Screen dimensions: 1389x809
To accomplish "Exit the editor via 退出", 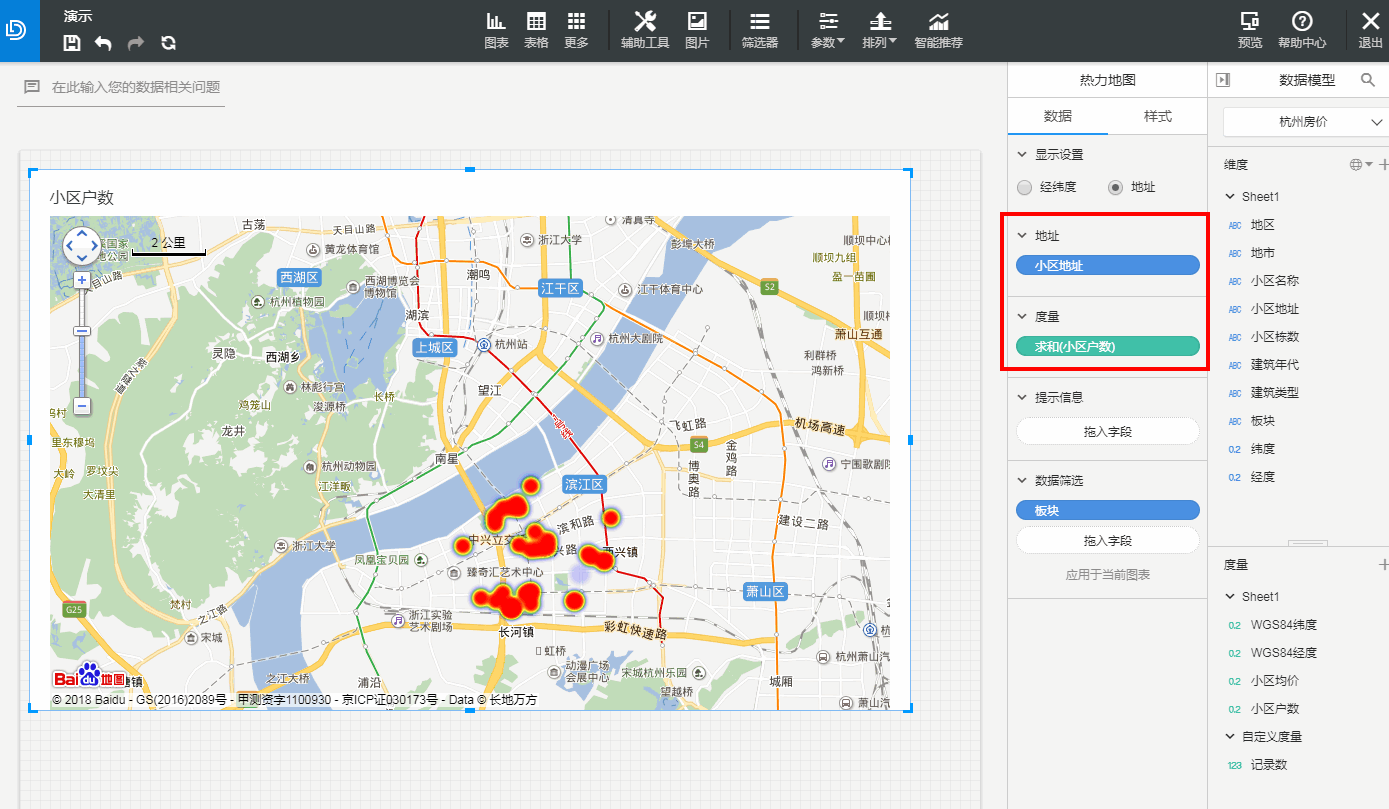I will coord(1370,31).
